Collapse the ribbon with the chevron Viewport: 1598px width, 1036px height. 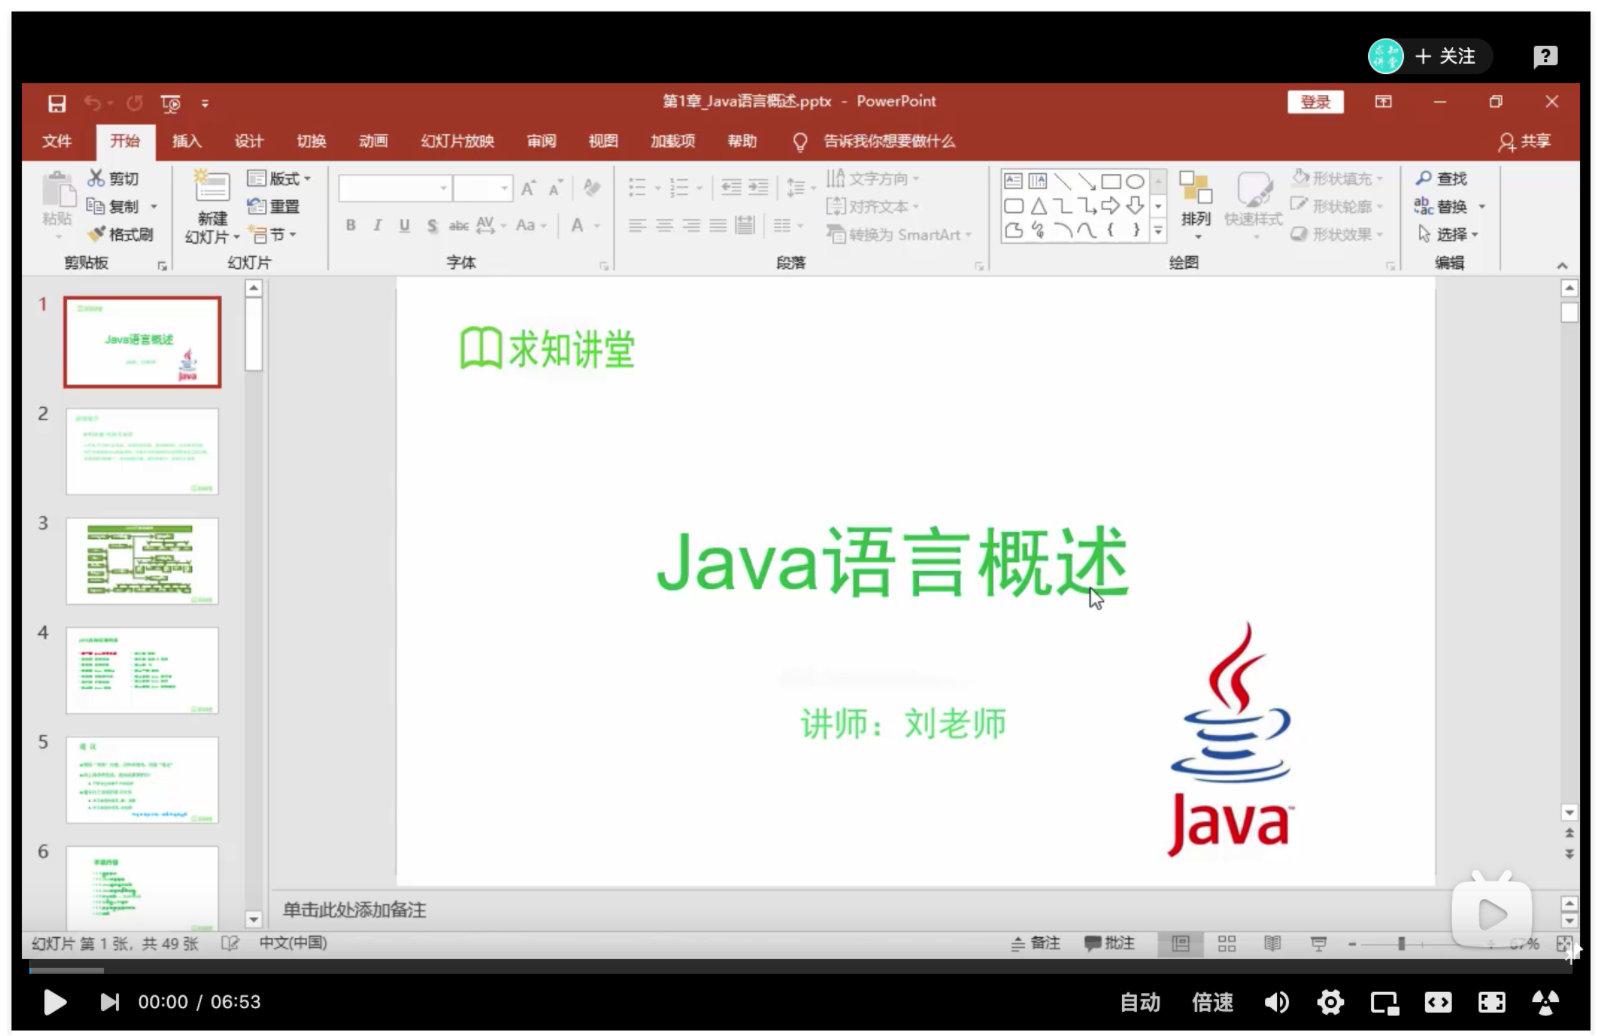point(1562,265)
